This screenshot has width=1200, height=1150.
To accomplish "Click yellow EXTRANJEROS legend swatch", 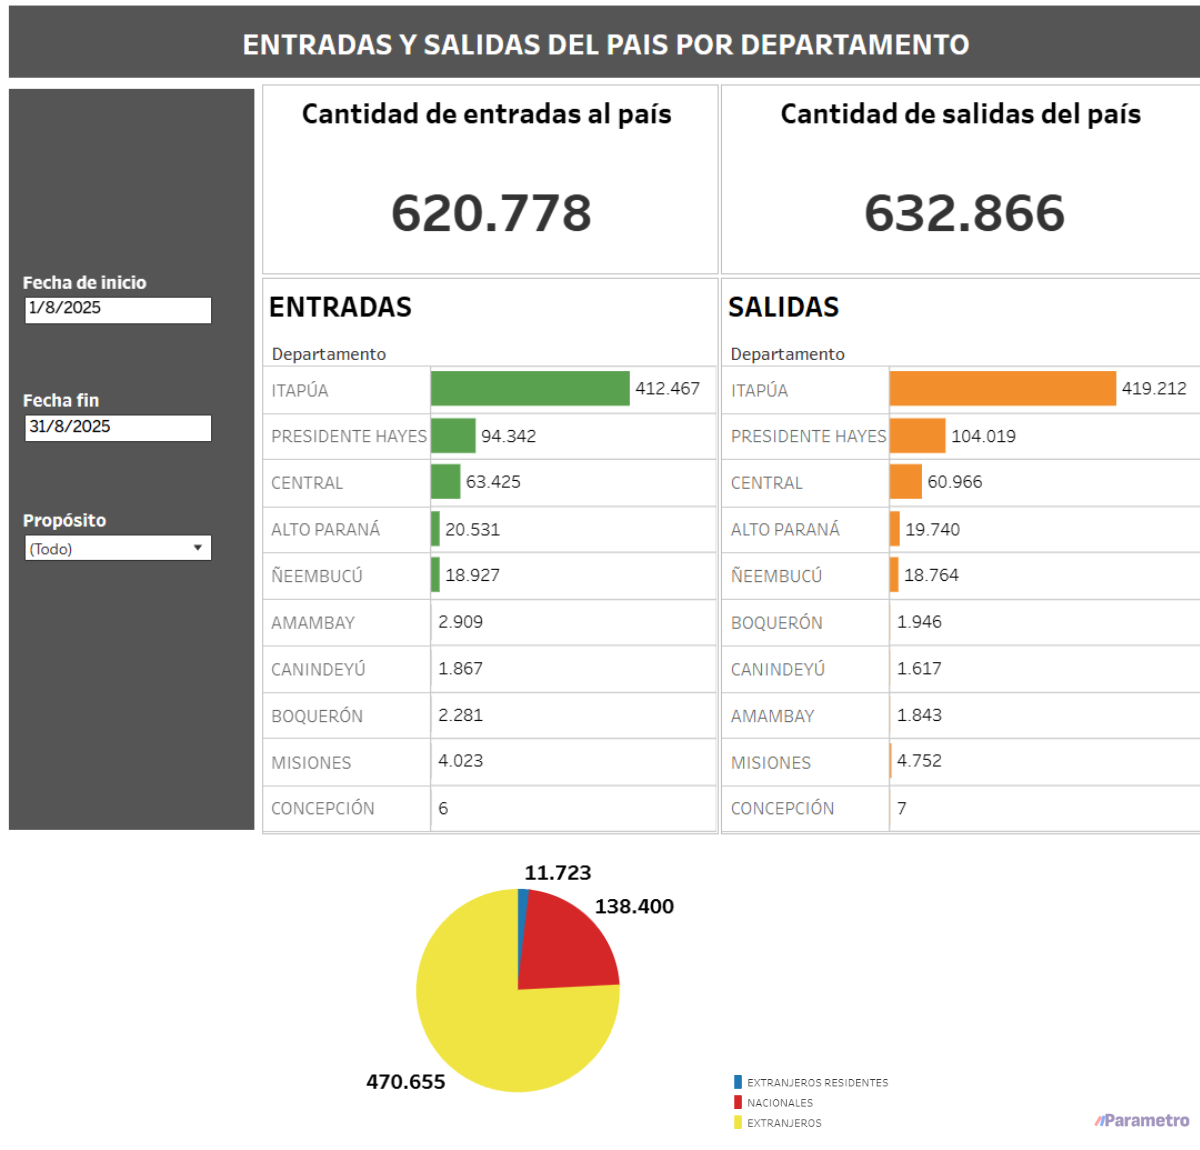I will (738, 1122).
